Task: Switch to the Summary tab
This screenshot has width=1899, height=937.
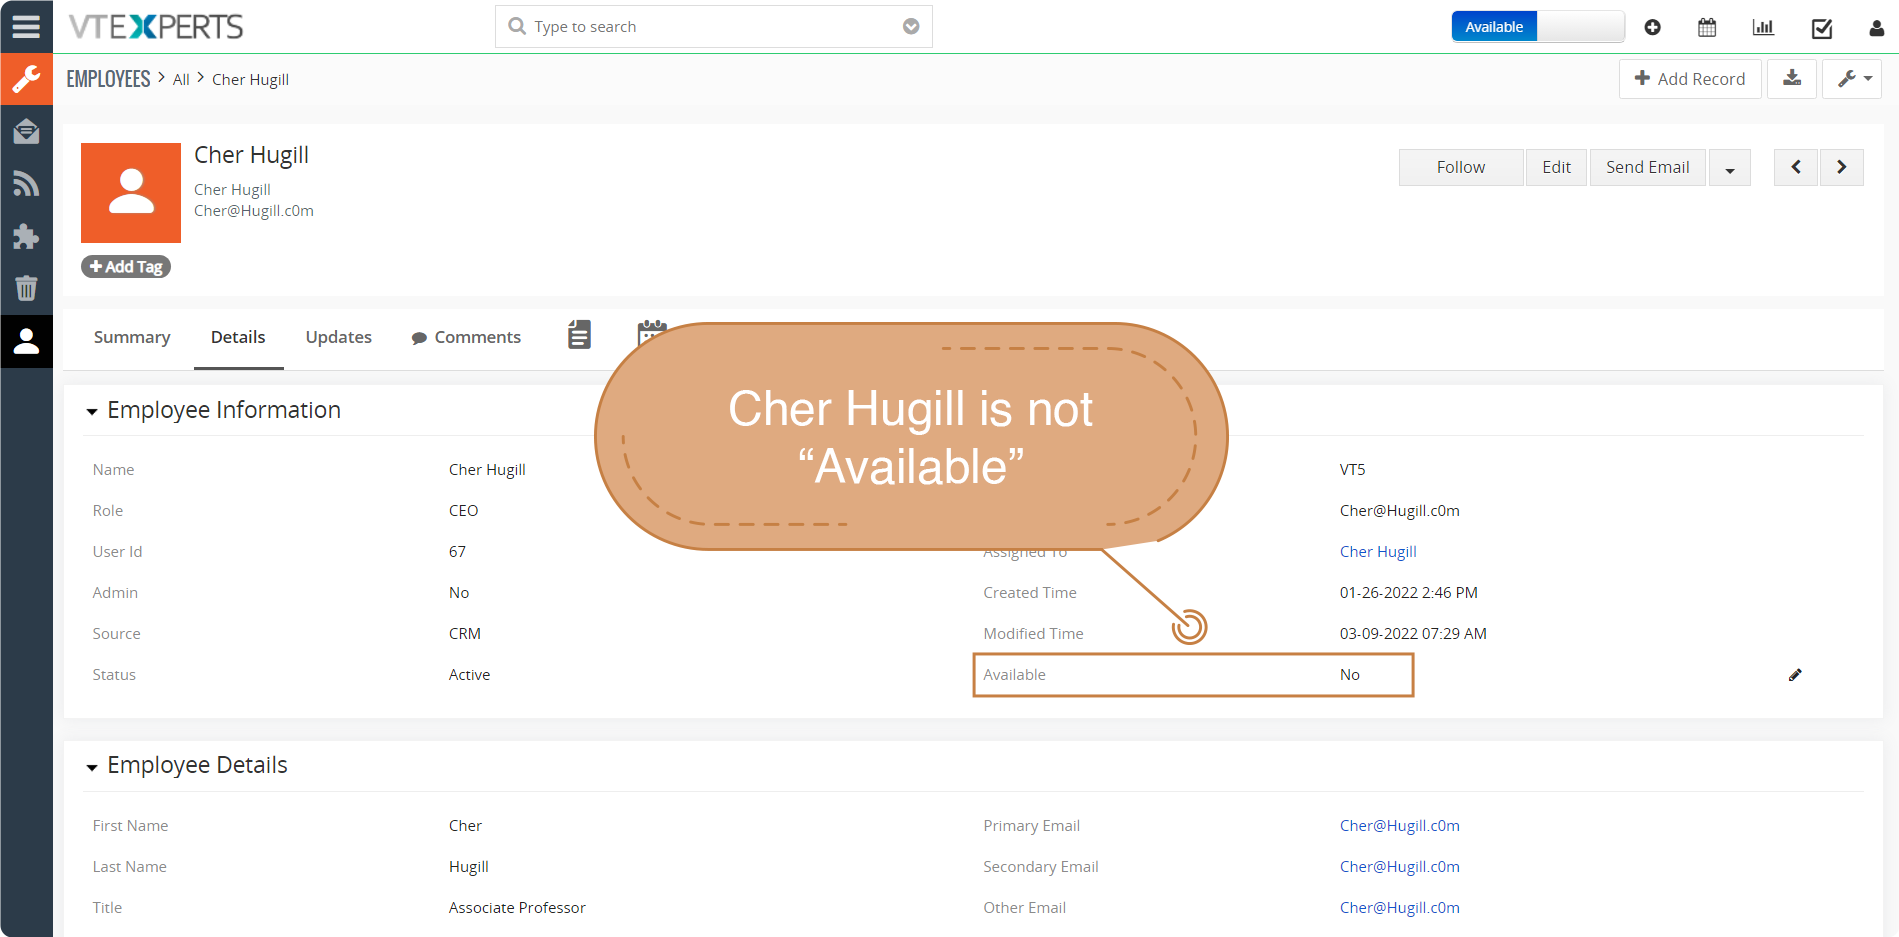Action: tap(132, 337)
